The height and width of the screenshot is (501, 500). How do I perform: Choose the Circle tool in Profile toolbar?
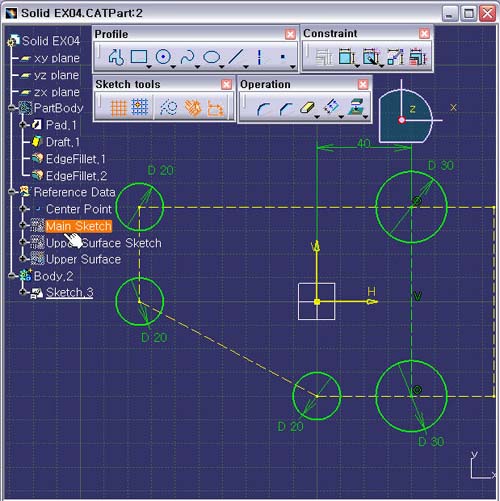[163, 57]
